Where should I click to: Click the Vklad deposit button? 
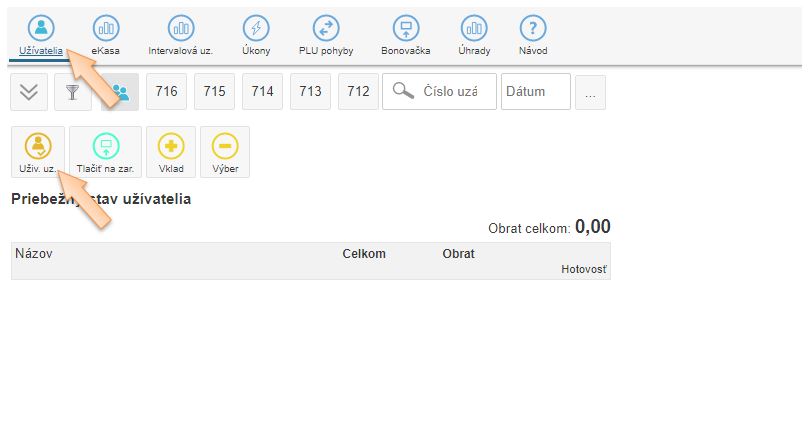(171, 152)
